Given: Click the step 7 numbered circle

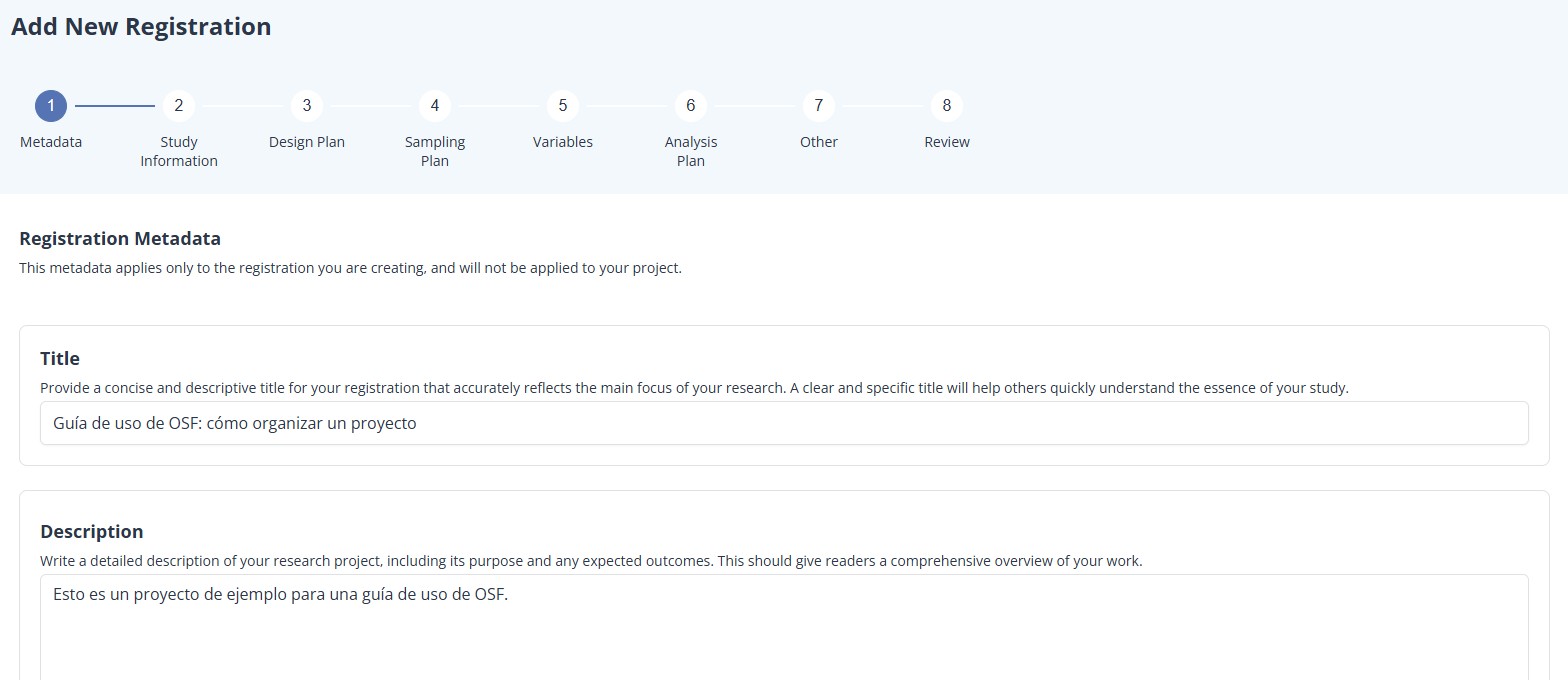Looking at the screenshot, I should 819,106.
